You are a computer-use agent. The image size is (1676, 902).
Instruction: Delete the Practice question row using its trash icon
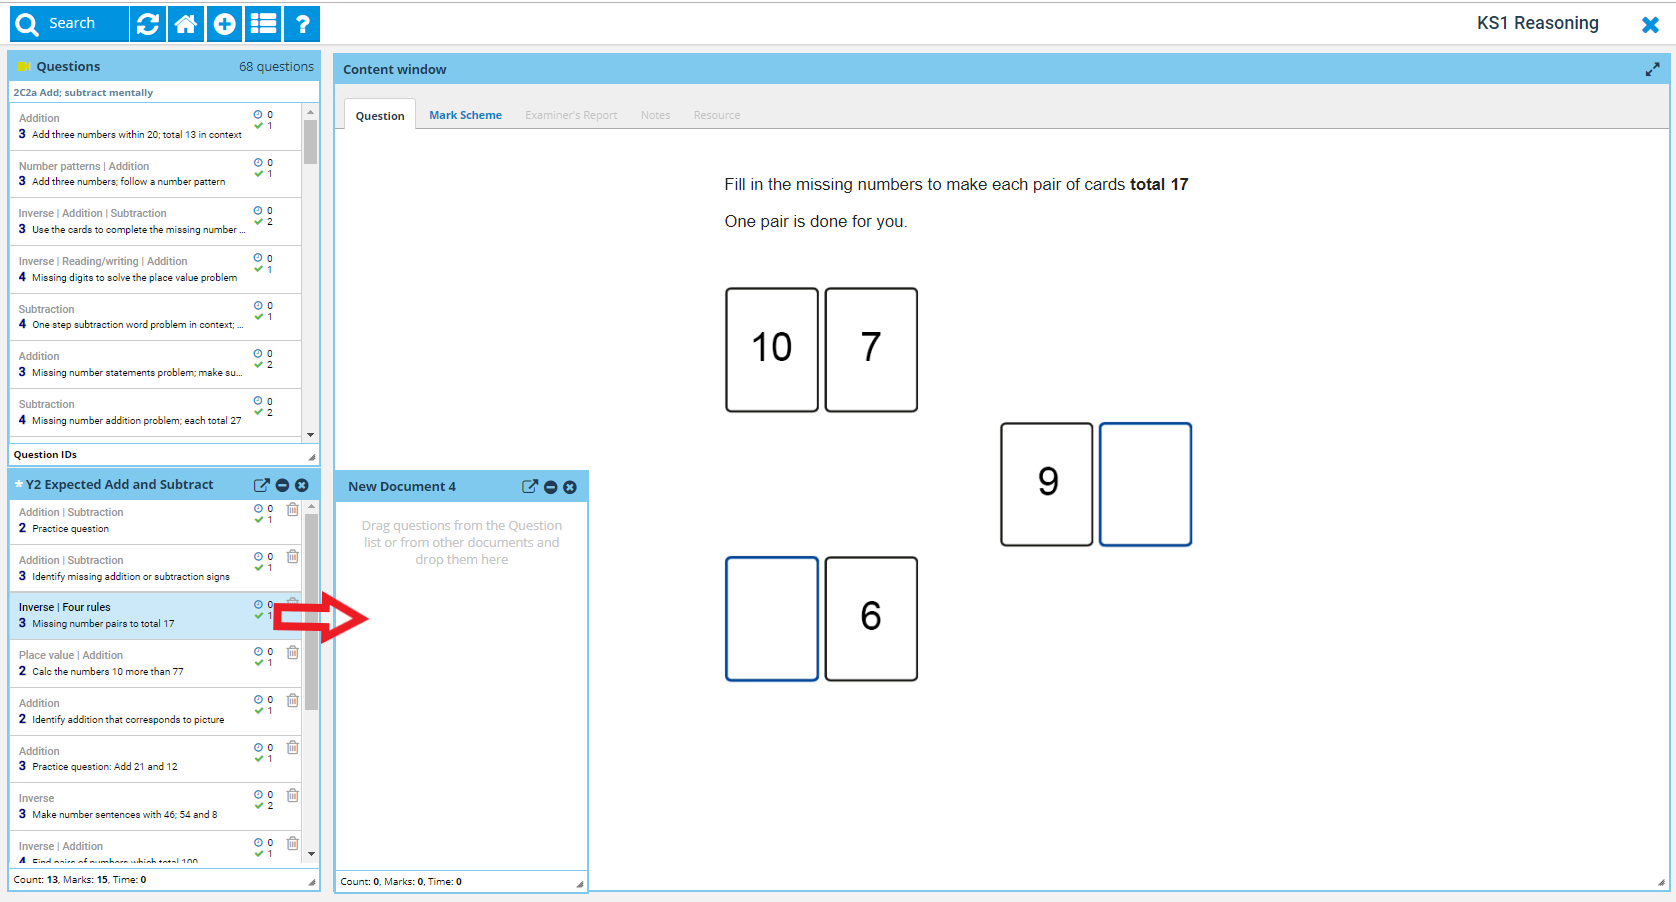coord(292,510)
